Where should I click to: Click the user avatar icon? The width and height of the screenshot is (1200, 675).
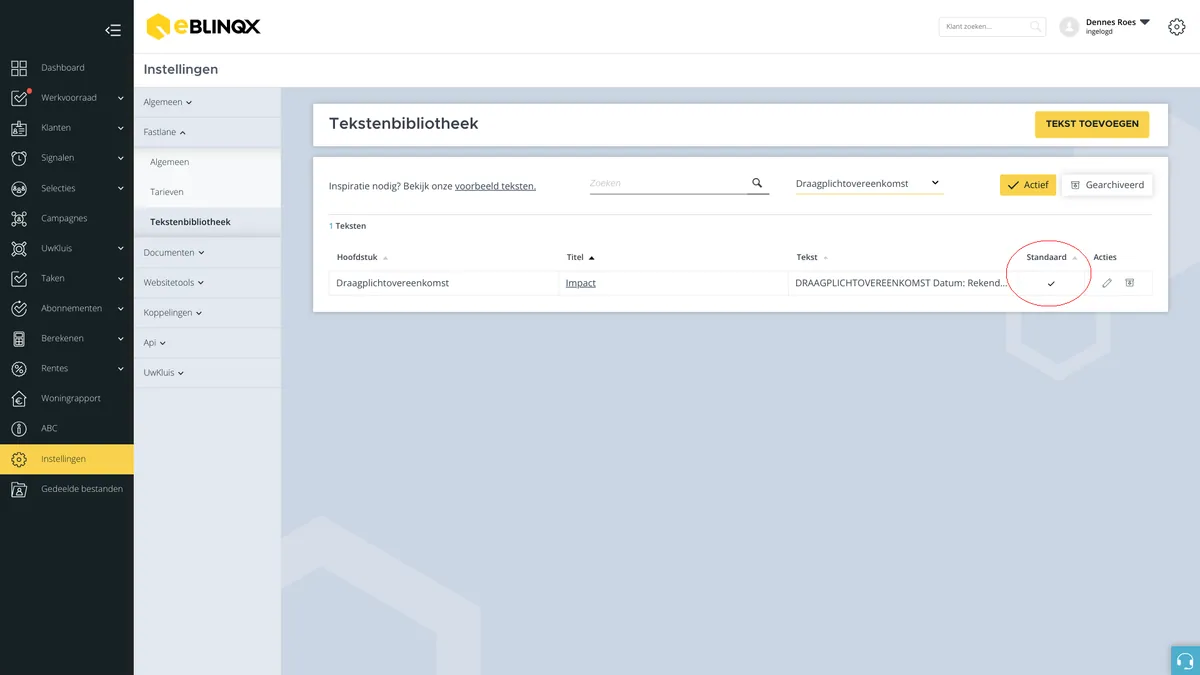(1069, 27)
